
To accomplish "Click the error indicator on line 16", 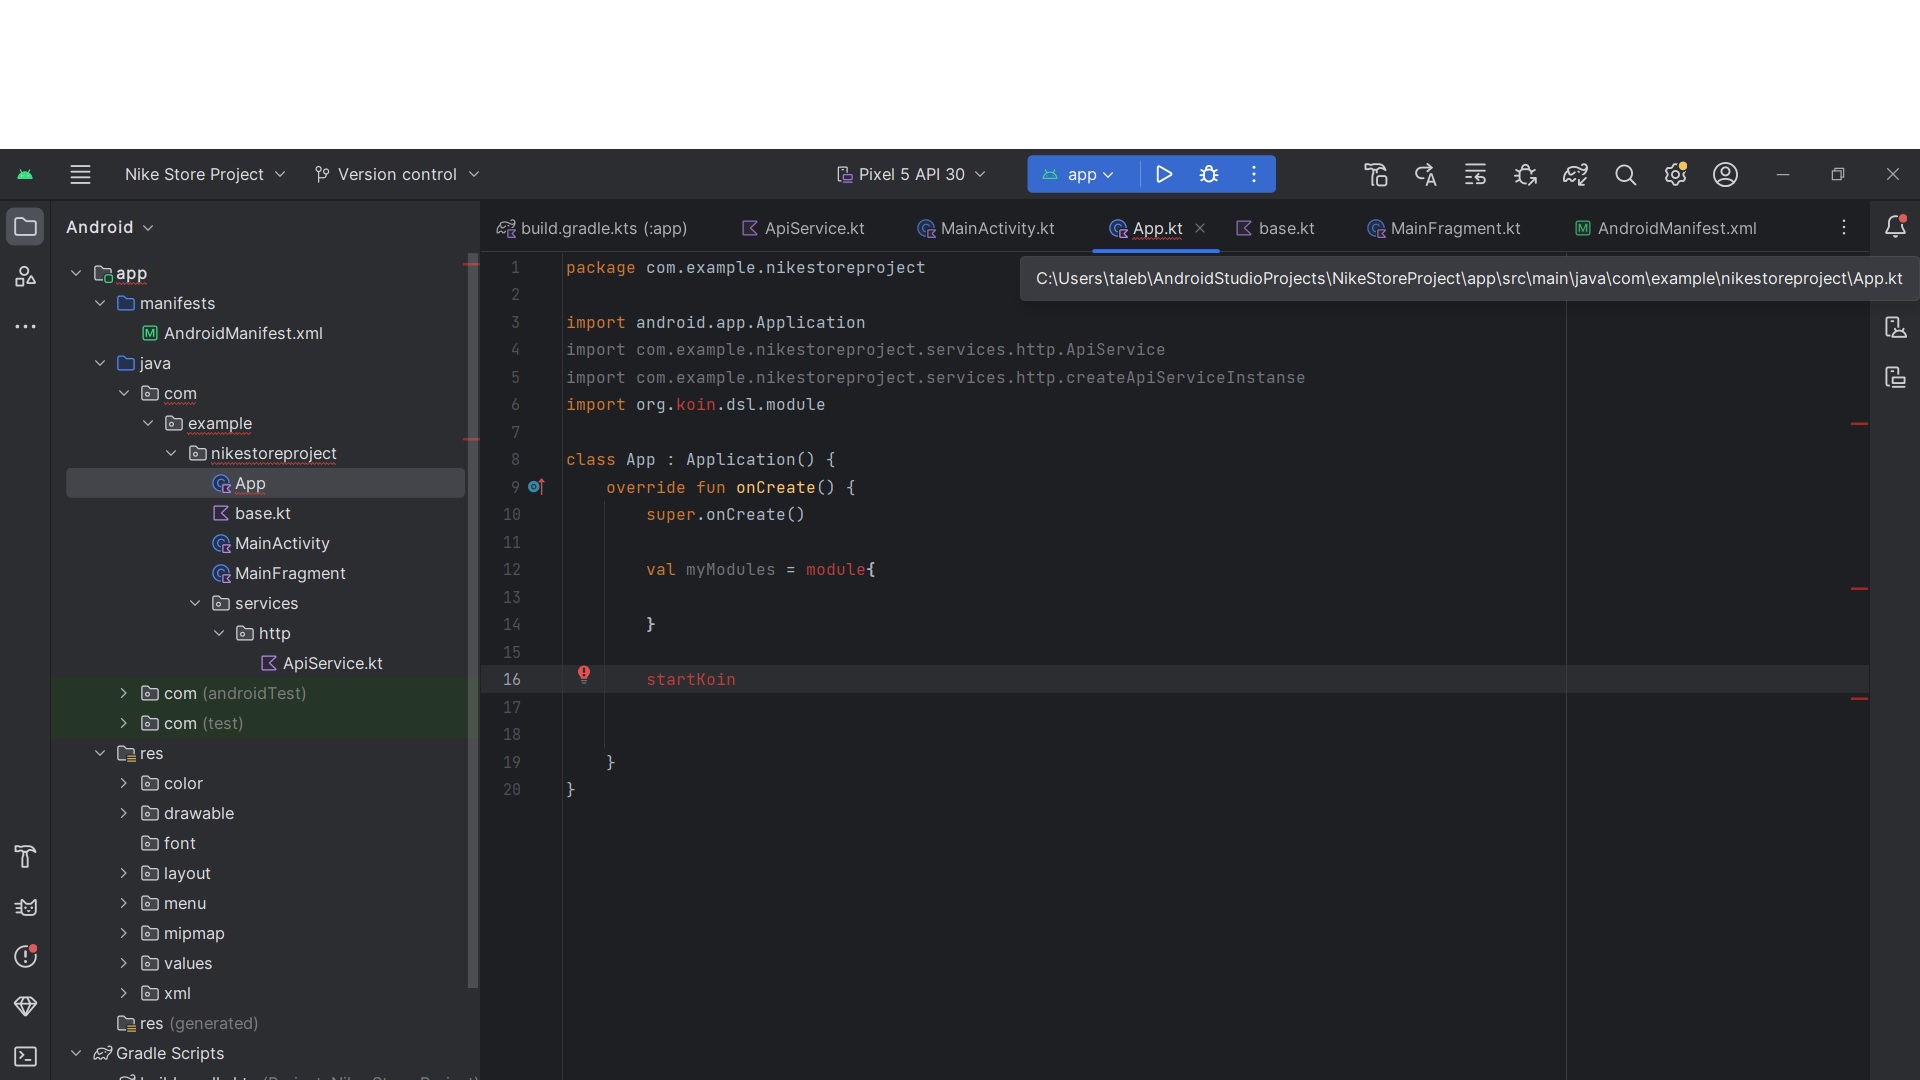I will (583, 676).
